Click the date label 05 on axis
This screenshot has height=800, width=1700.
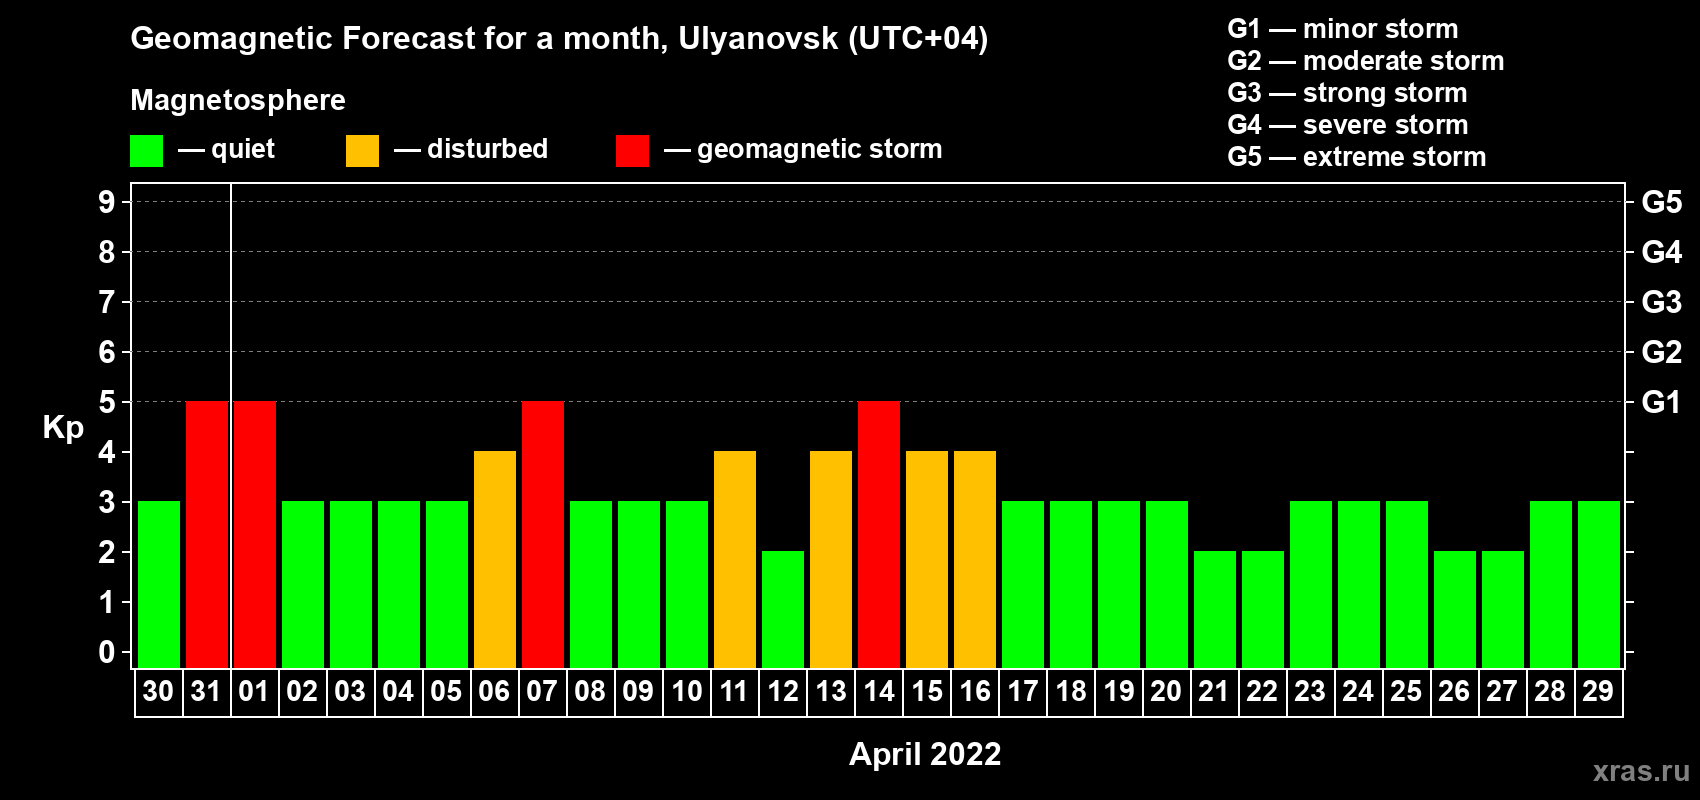click(446, 692)
